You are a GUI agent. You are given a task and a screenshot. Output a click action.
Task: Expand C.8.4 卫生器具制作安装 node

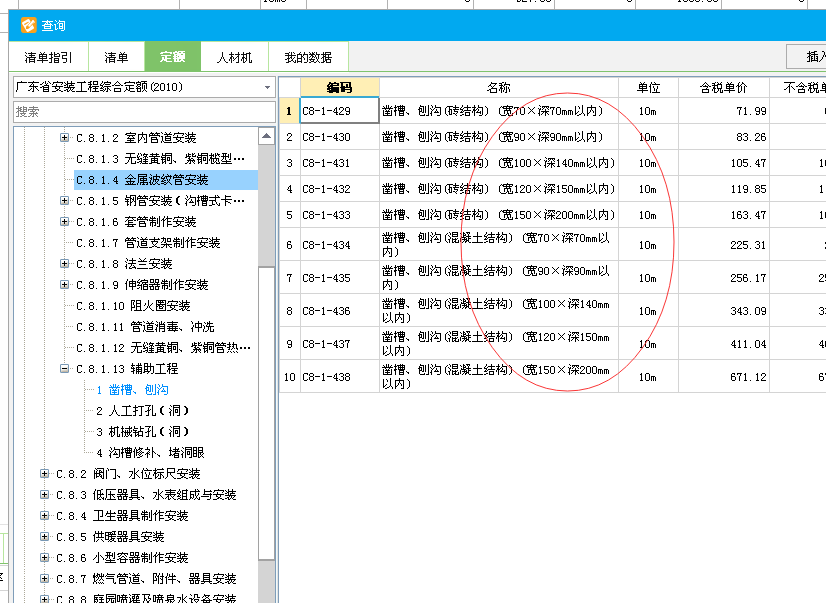[45, 516]
